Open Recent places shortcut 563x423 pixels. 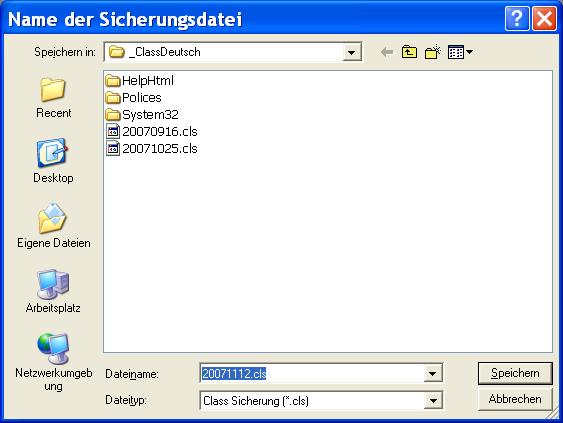click(53, 97)
